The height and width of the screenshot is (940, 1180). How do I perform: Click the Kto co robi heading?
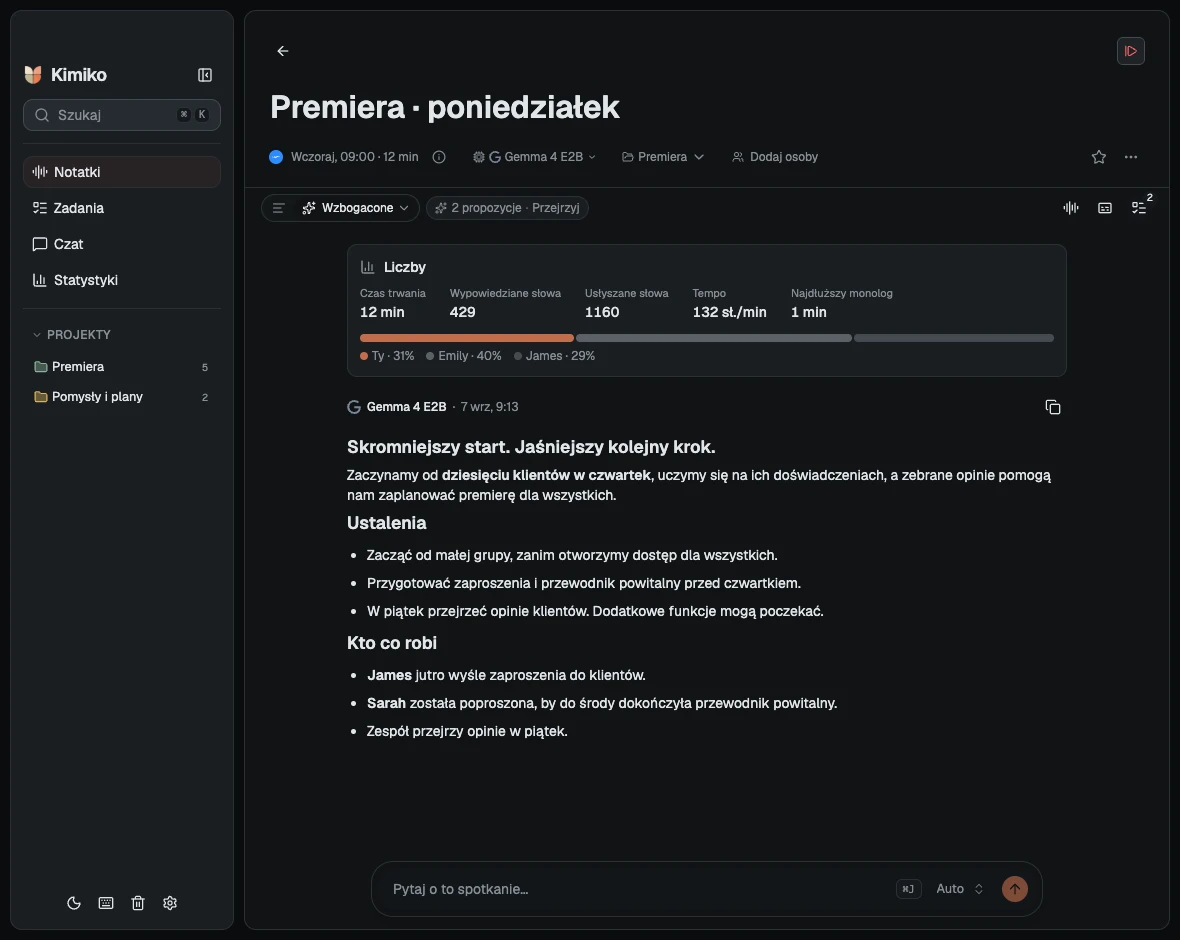[x=392, y=643]
